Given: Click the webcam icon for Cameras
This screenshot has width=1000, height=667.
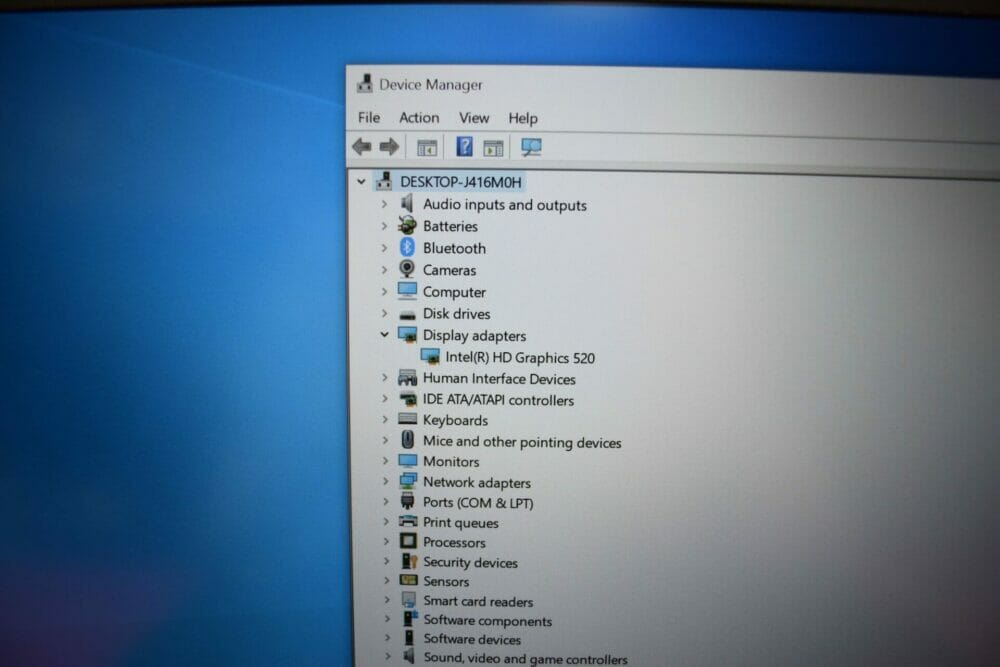Looking at the screenshot, I should [407, 269].
